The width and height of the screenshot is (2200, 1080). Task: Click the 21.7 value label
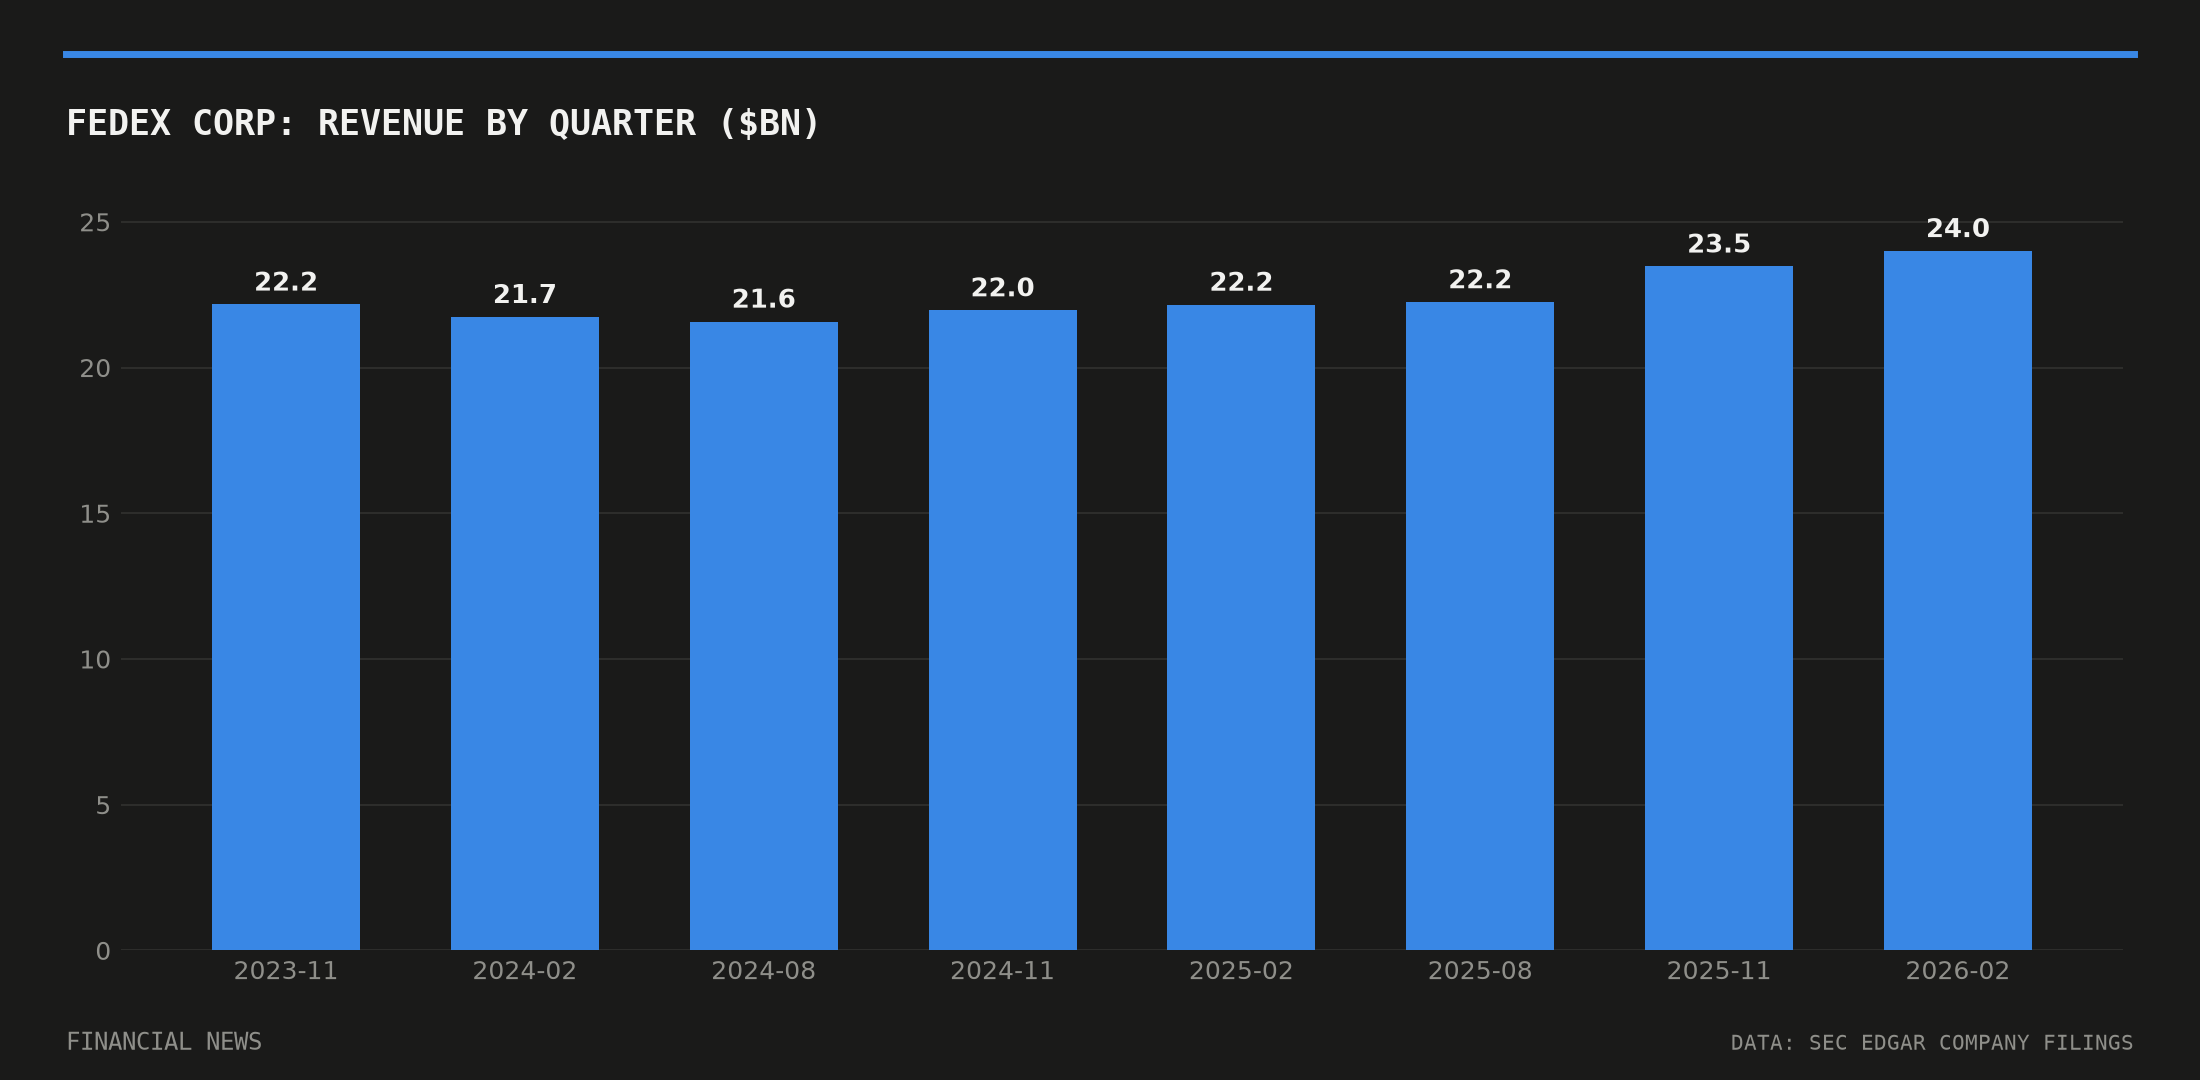(525, 295)
